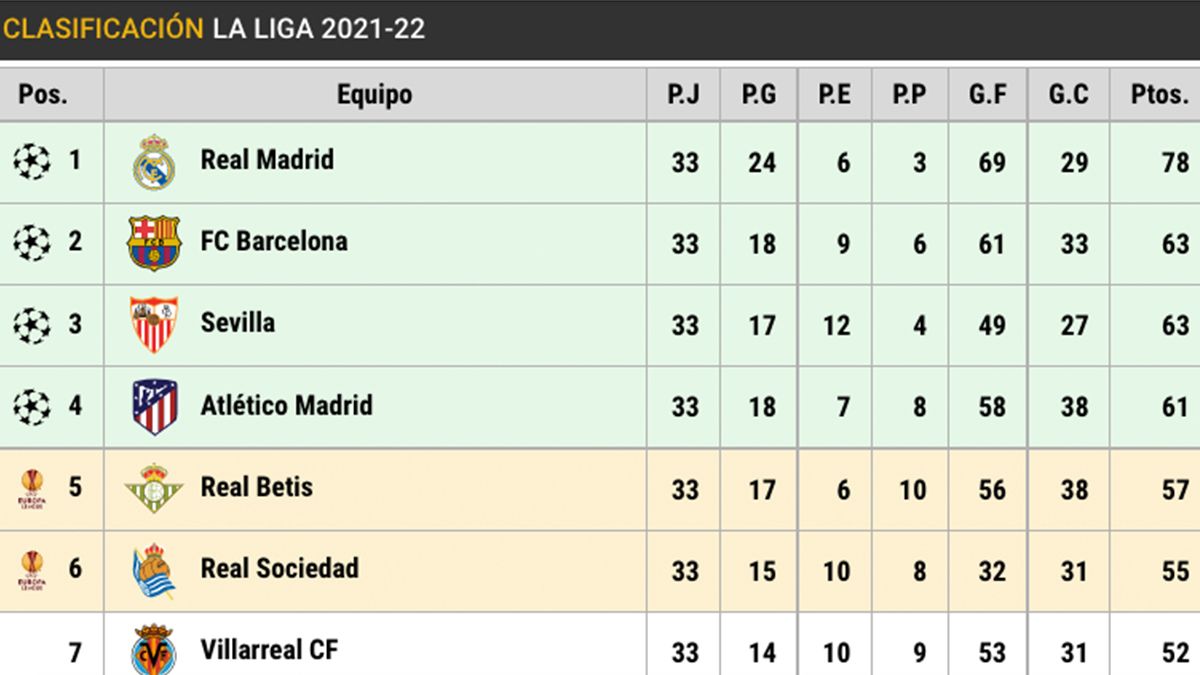The width and height of the screenshot is (1200, 675).
Task: Open the Real Madrid team name
Action: click(x=267, y=160)
